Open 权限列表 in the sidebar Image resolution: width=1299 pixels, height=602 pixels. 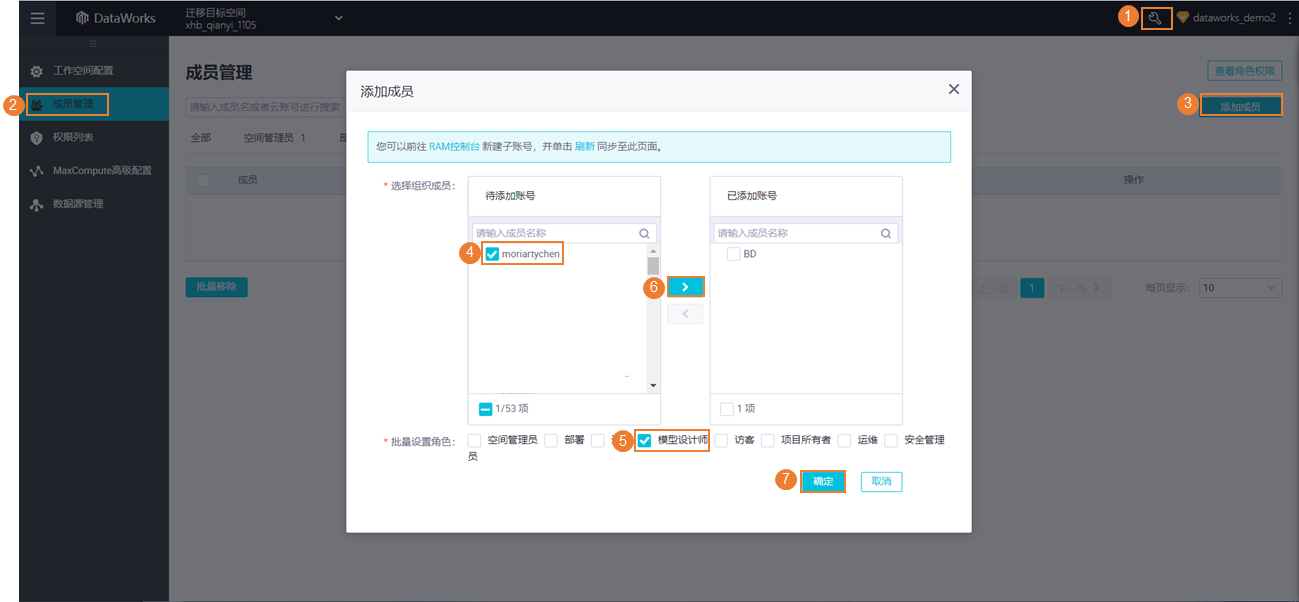pyautogui.click(x=94, y=137)
